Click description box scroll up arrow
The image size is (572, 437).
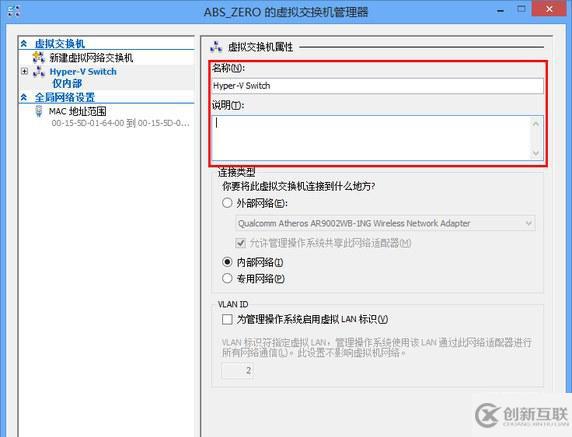click(536, 124)
